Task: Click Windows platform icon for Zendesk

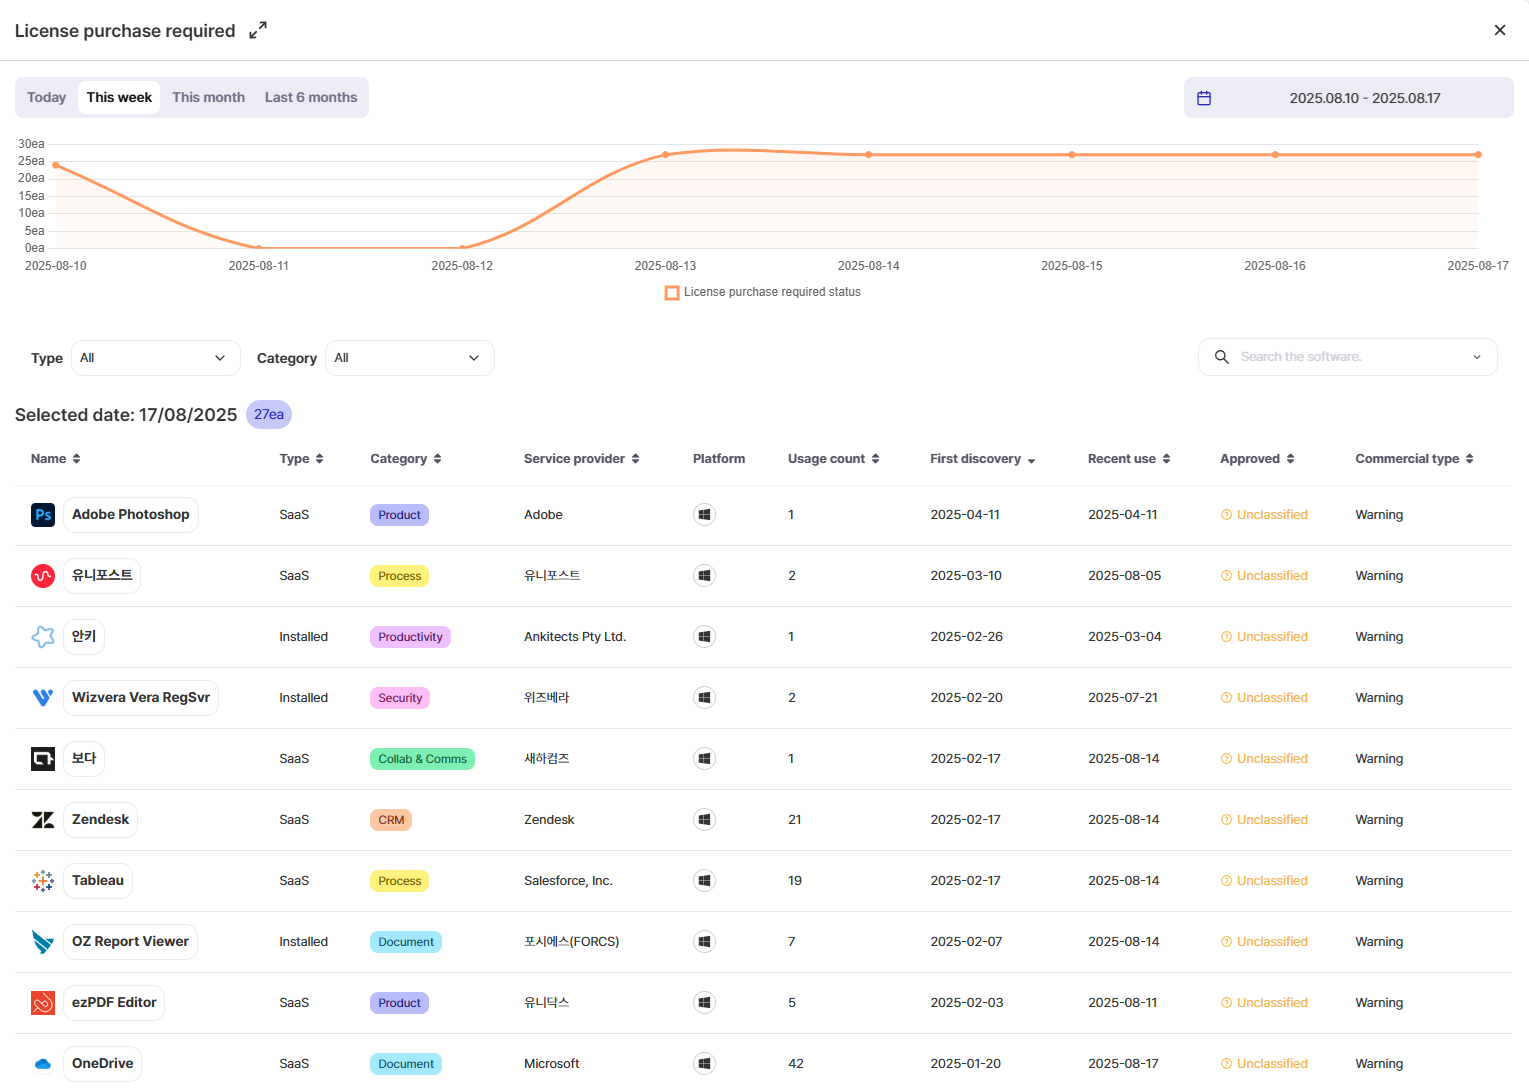Action: [705, 820]
